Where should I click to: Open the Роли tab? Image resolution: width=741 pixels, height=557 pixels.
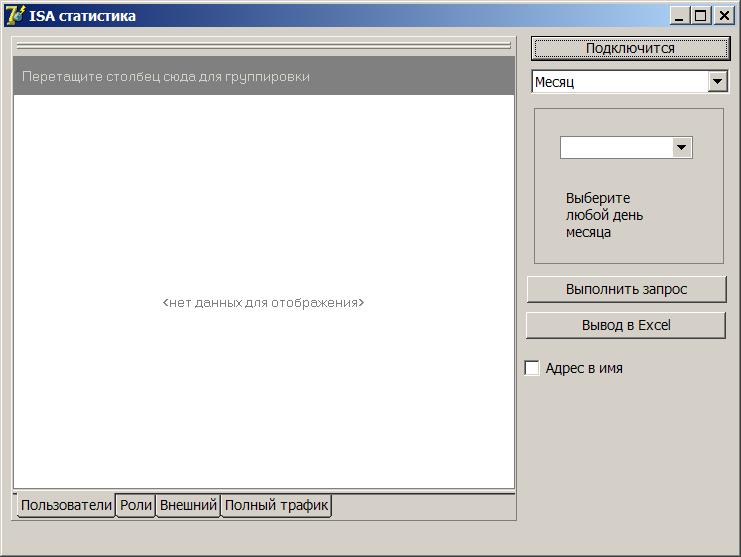tap(136, 506)
